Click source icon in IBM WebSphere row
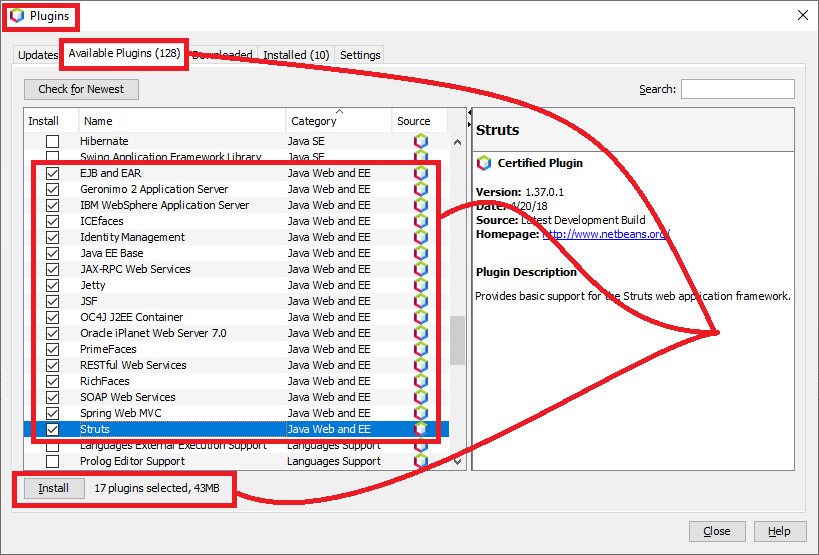This screenshot has width=819, height=555. 420,205
